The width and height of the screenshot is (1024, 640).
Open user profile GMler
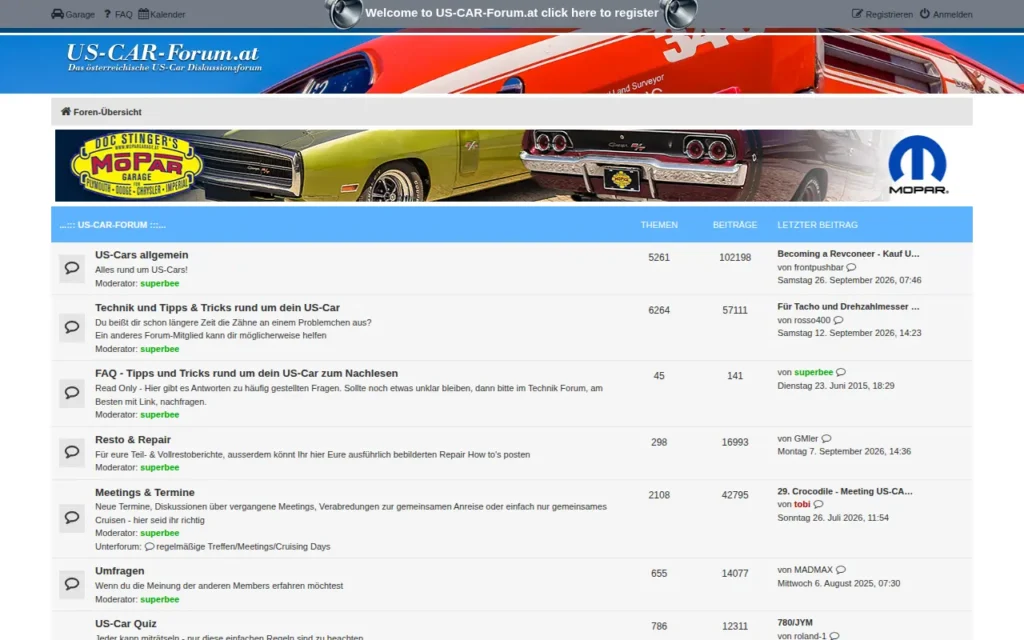806,438
